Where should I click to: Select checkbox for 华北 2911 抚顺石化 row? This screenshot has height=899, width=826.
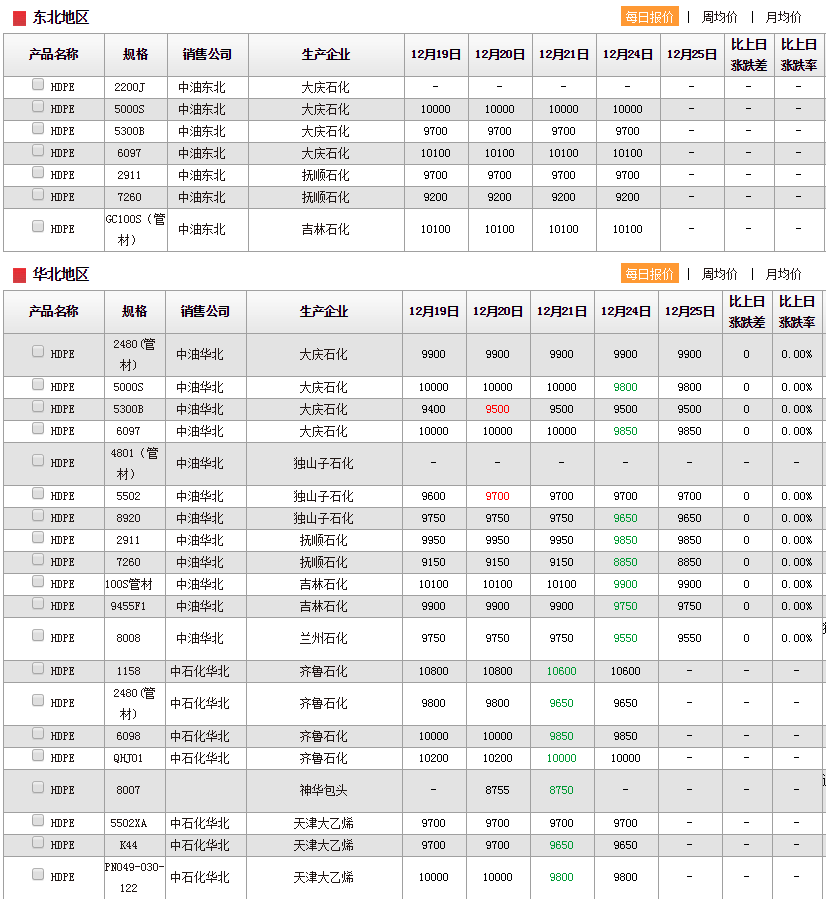coord(38,537)
